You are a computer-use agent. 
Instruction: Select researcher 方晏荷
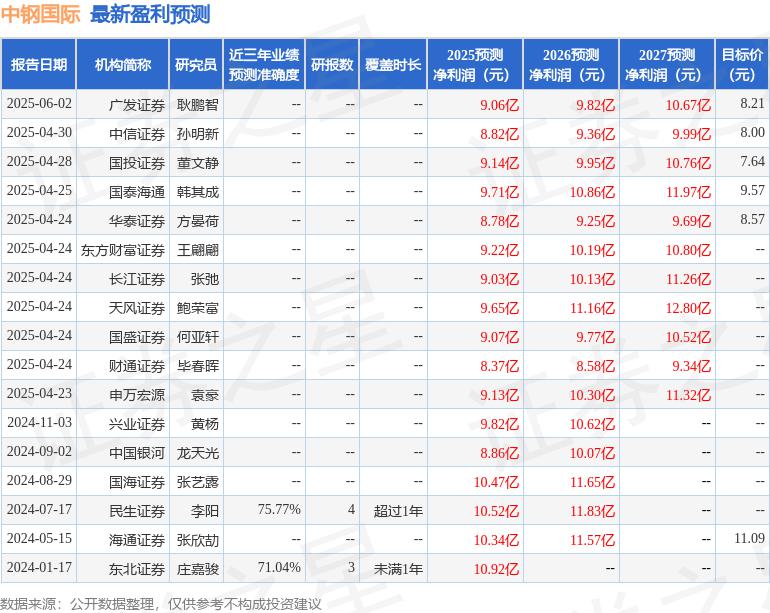point(197,221)
